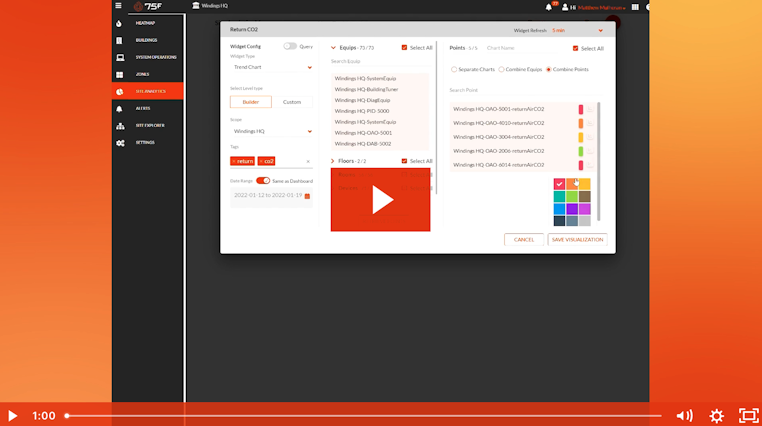Open the apps grid icon in top bar
The width and height of the screenshot is (762, 426).
tap(635, 7)
